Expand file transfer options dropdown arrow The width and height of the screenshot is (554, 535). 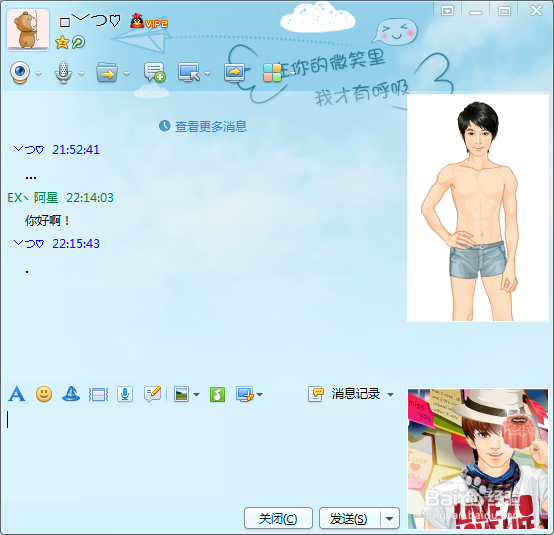point(126,74)
